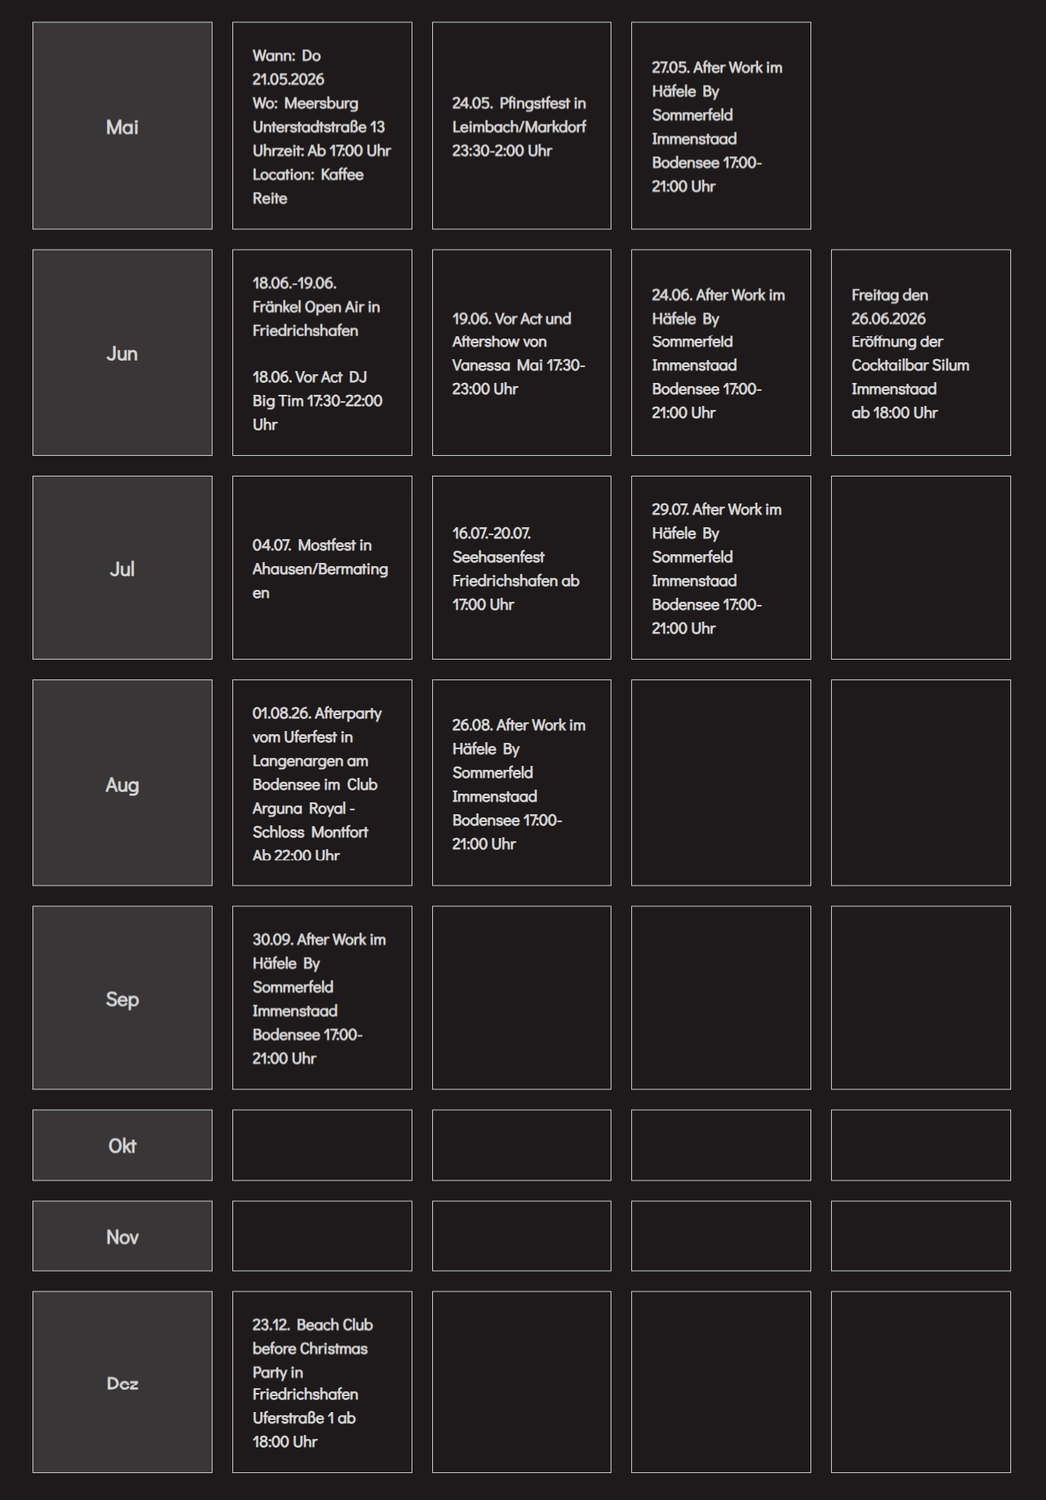
Task: Select the Uferfest Afterparty Langenargen card
Action: pos(322,783)
